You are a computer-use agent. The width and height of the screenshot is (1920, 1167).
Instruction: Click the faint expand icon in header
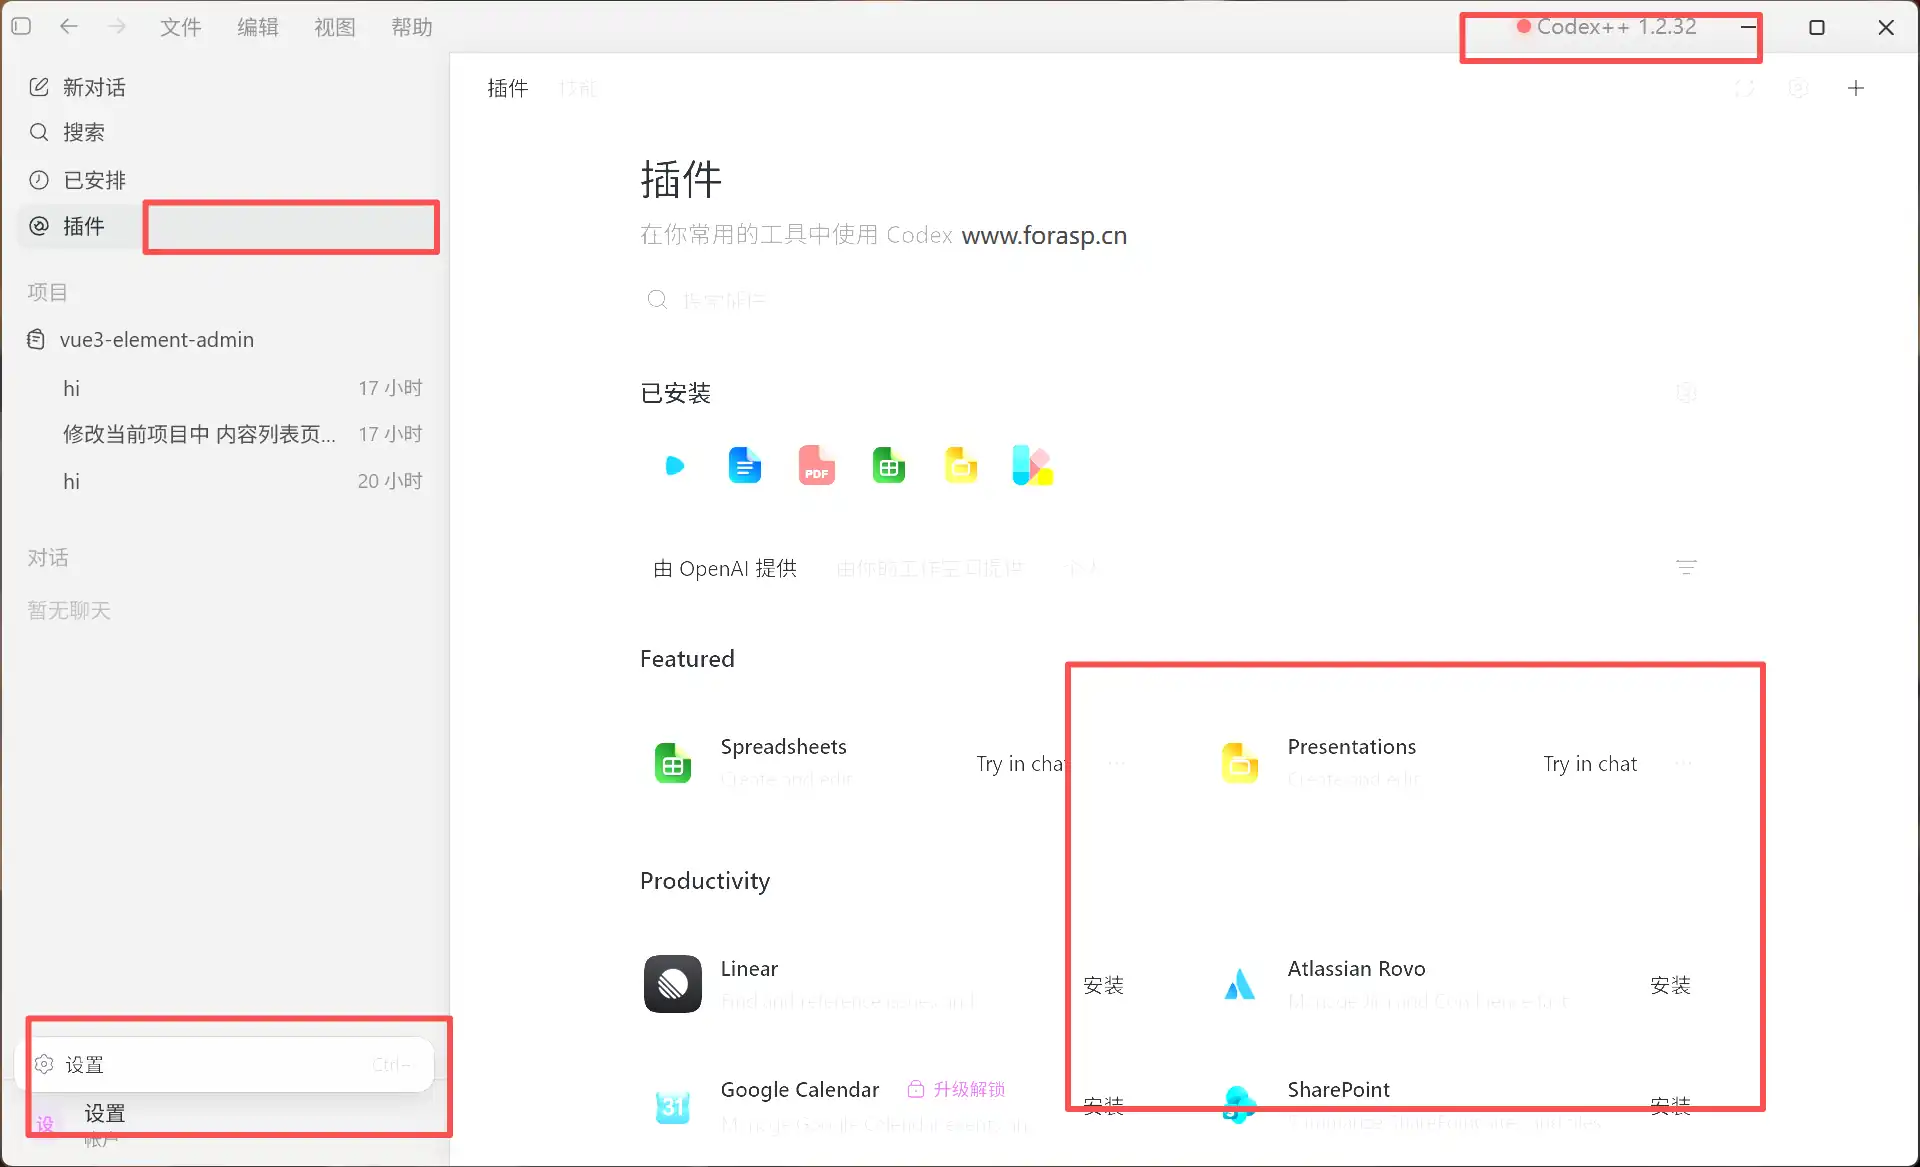click(x=1744, y=88)
